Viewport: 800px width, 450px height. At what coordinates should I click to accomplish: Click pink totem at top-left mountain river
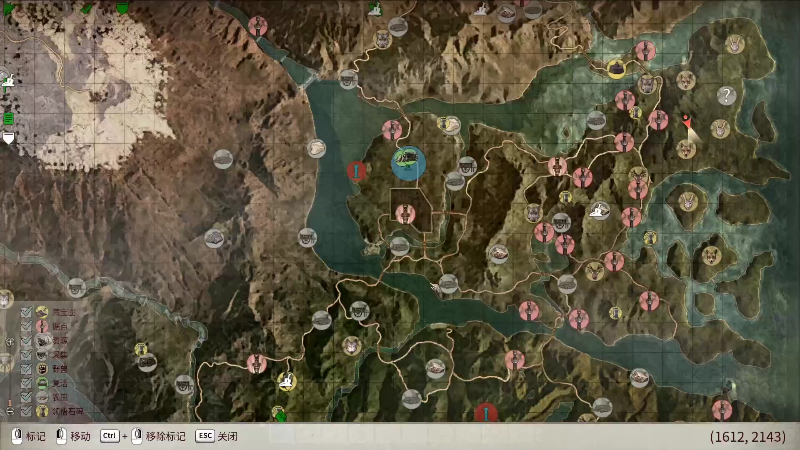click(258, 26)
